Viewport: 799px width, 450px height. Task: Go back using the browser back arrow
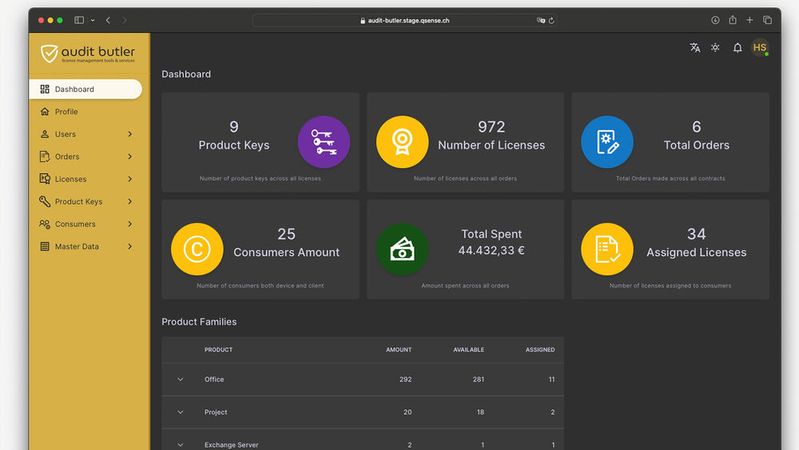point(108,20)
